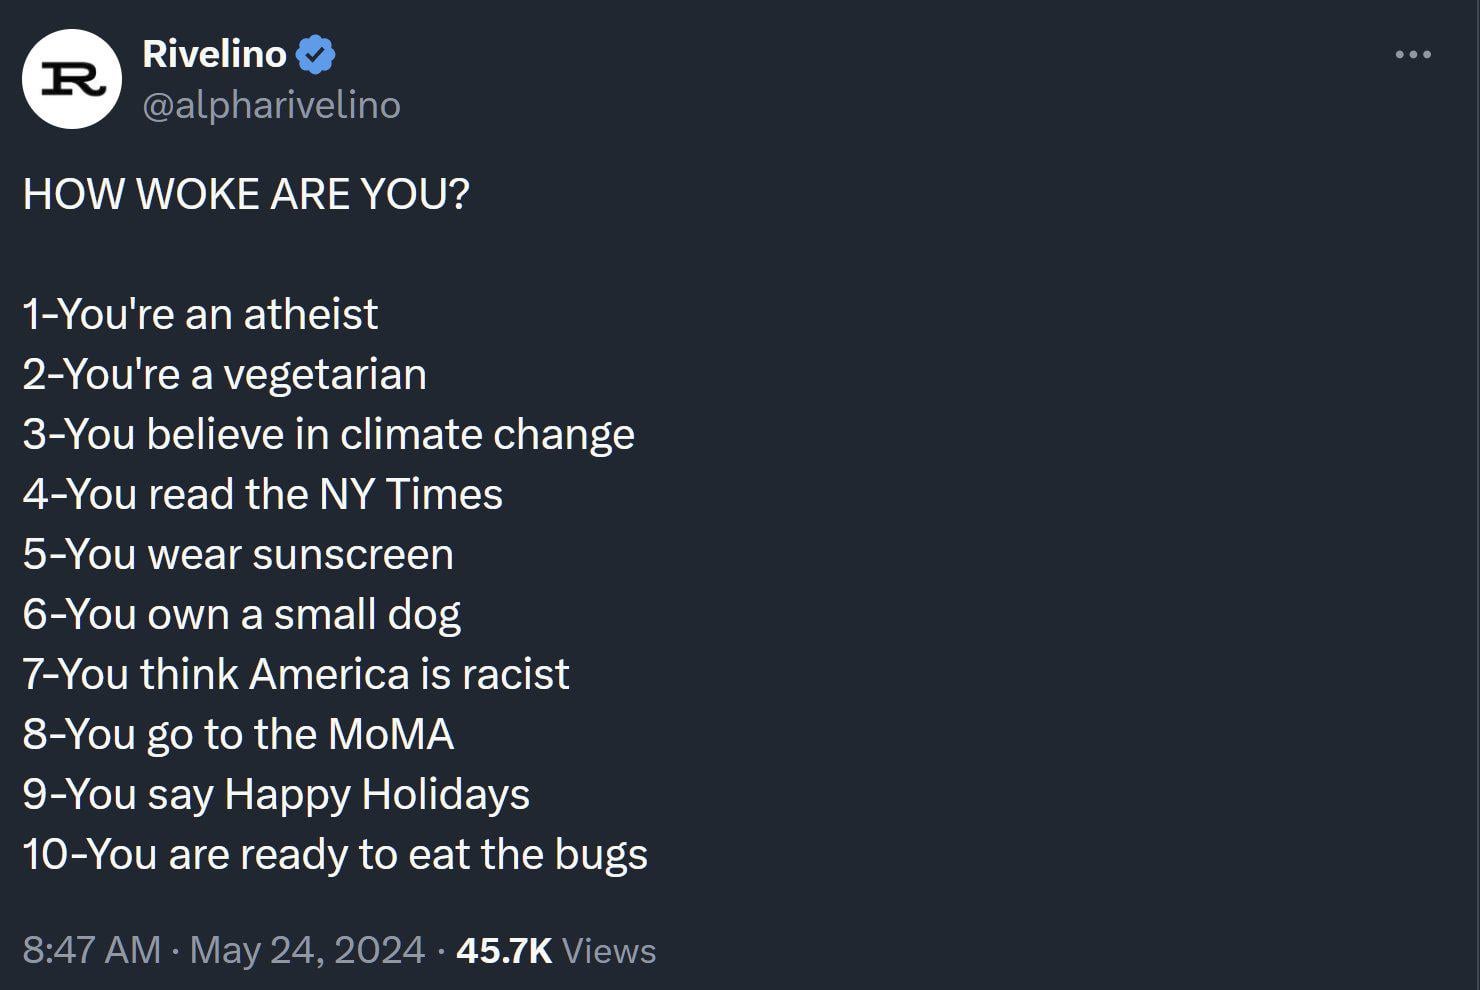
Task: Click the "believe in climate change" line
Action: tap(328, 434)
